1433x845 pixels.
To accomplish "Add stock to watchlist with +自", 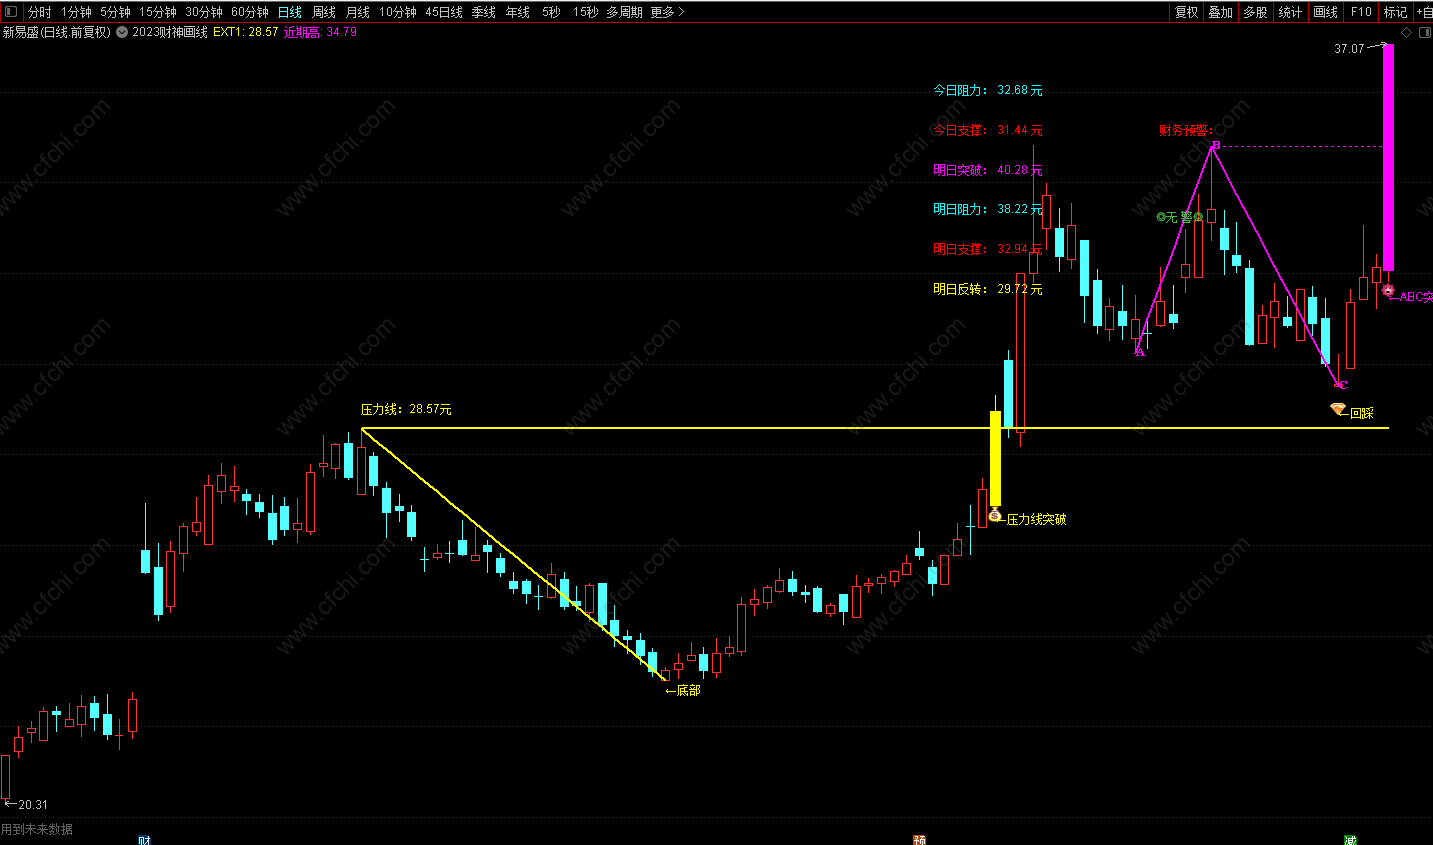I will point(1424,12).
